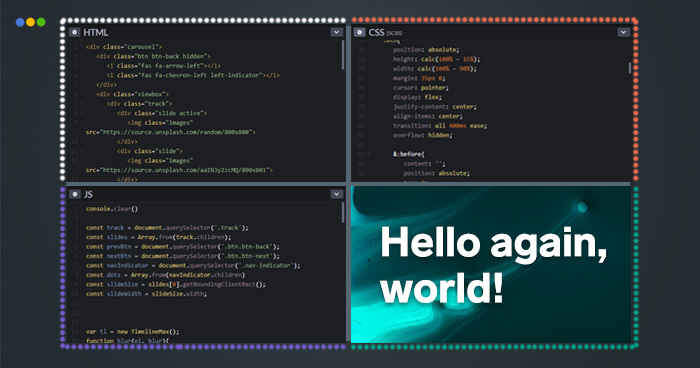Click the 'display: flex' line
700x368 pixels.
[x=417, y=97]
